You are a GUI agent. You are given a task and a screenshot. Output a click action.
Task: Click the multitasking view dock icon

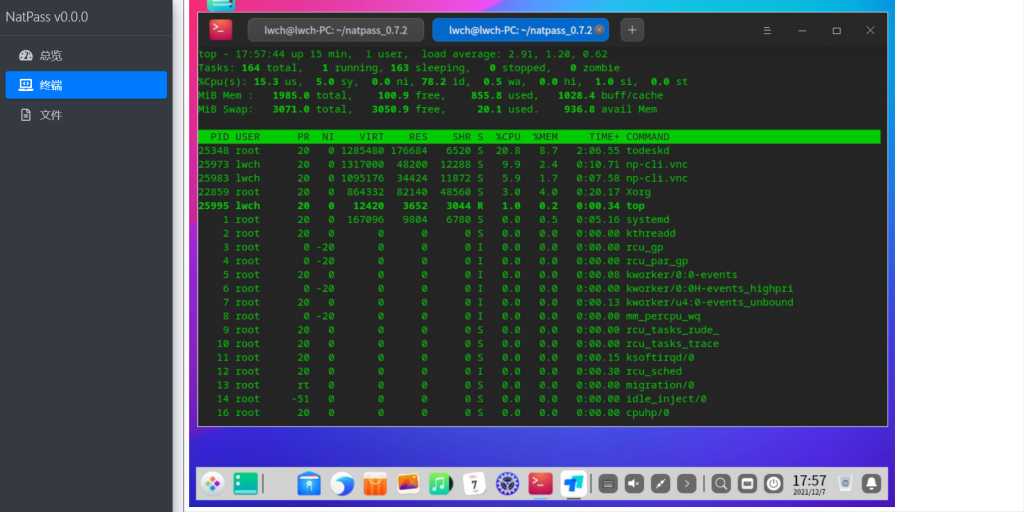pyautogui.click(x=246, y=484)
